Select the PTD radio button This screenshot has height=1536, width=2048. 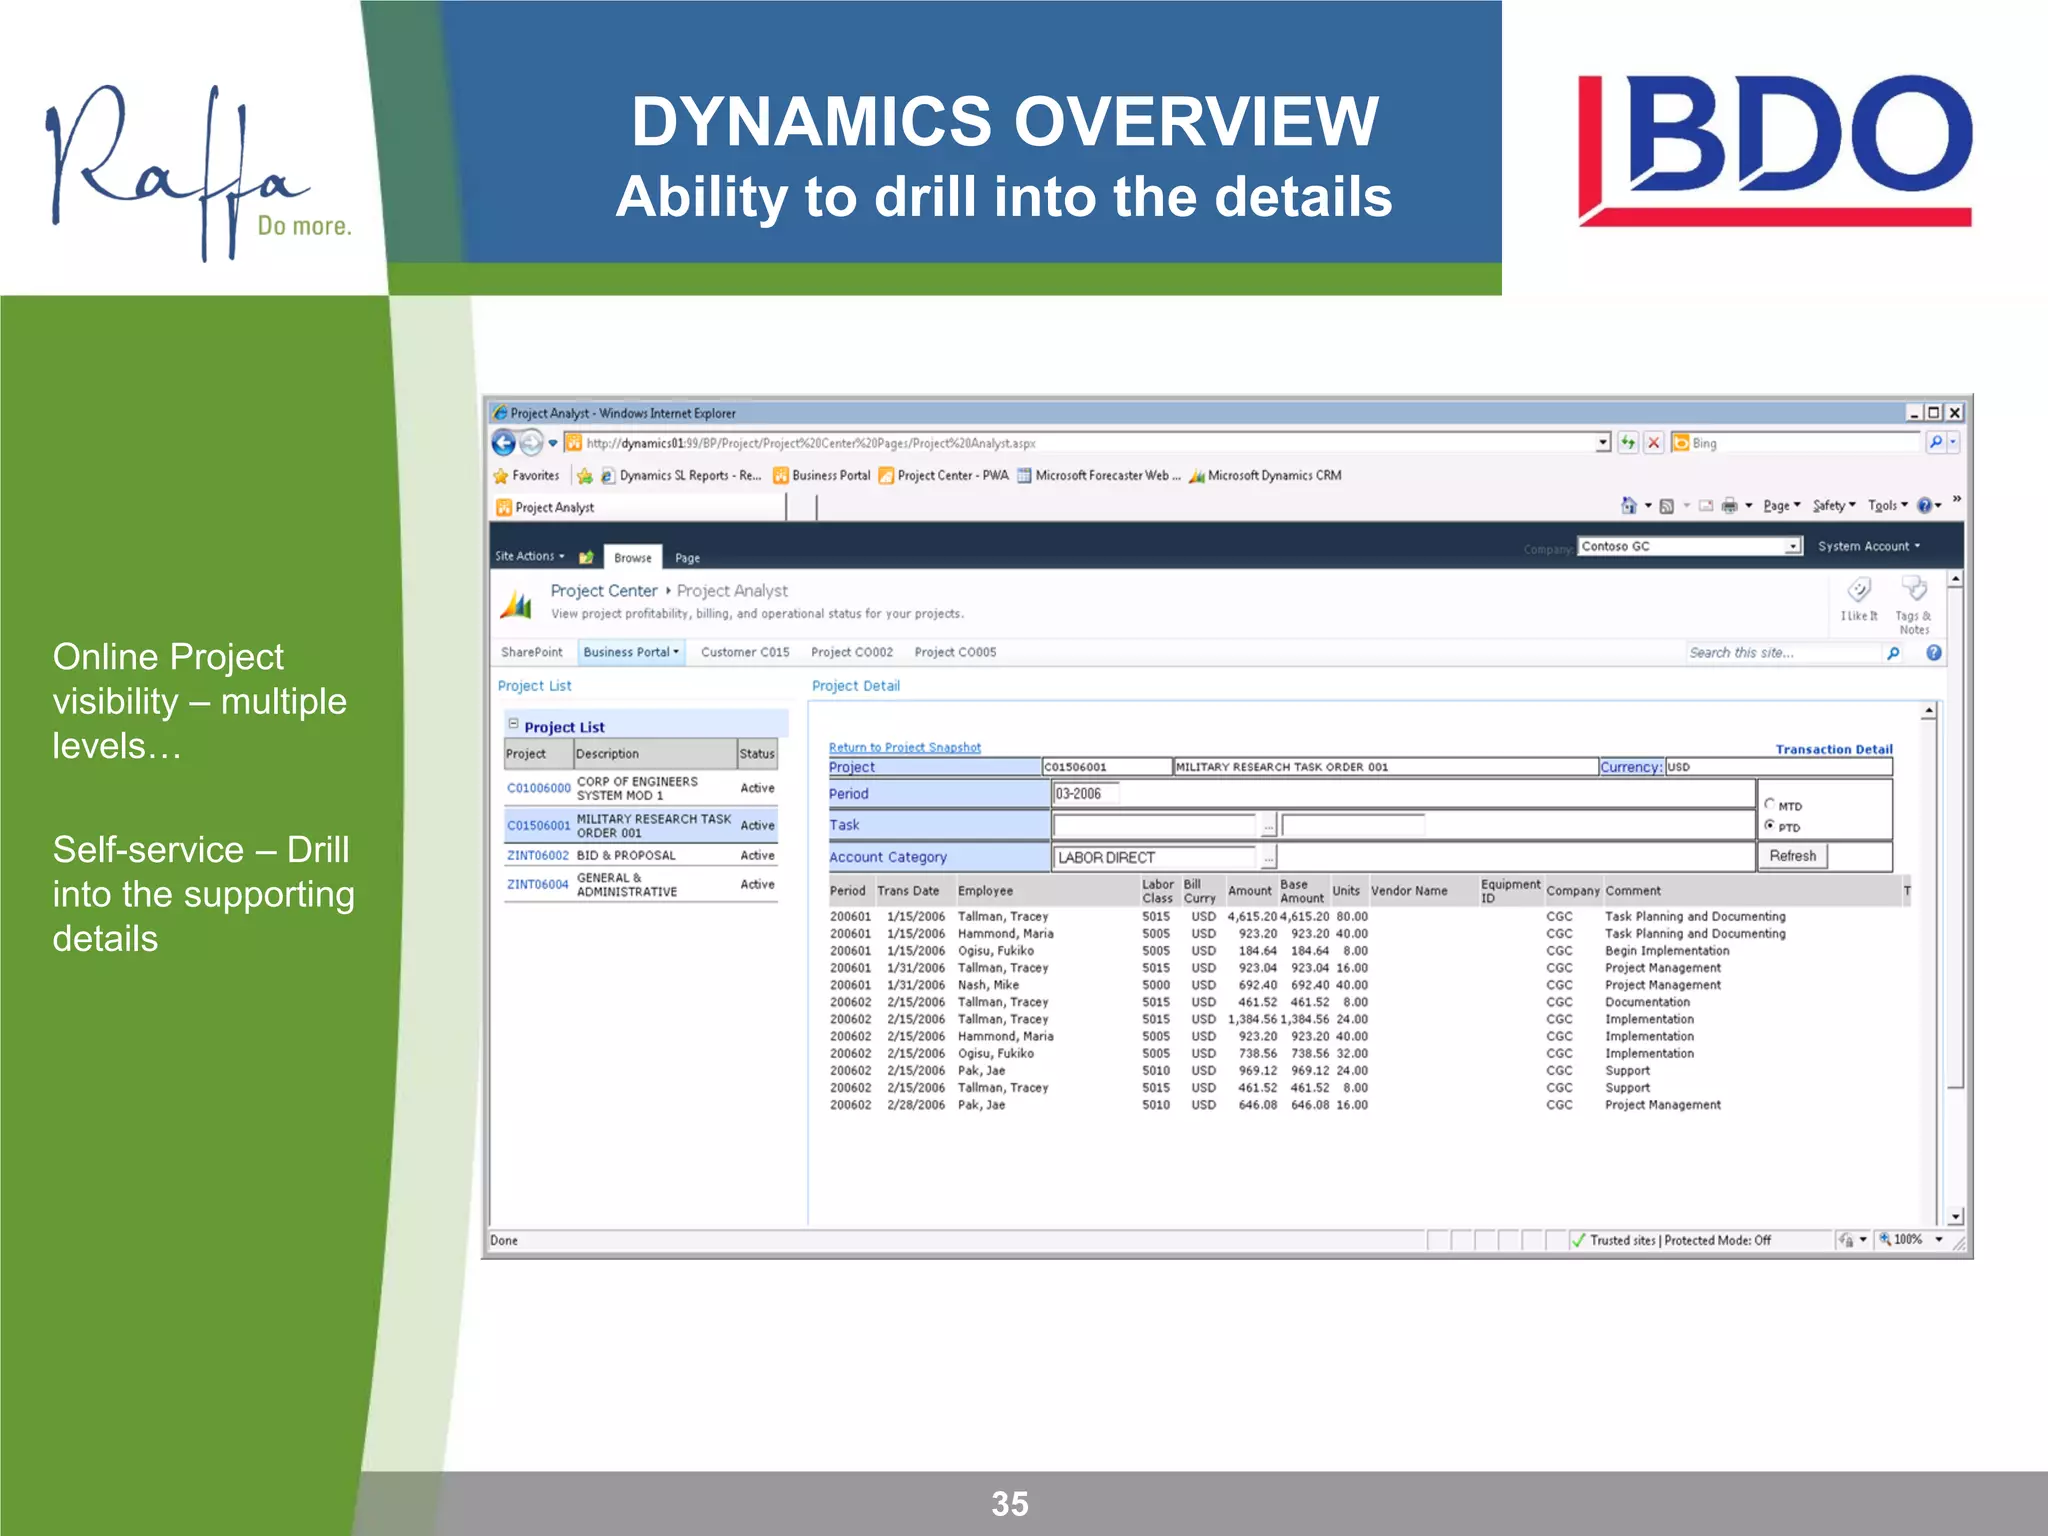[x=1769, y=825]
